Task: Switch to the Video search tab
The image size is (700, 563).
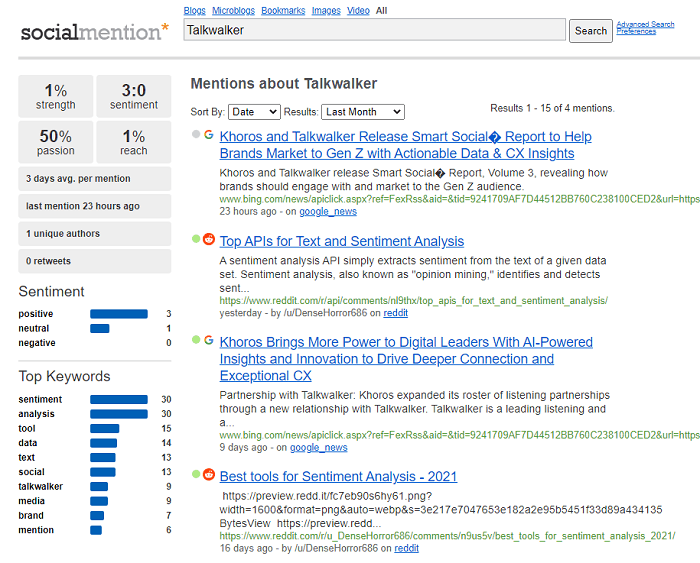Action: (x=358, y=10)
